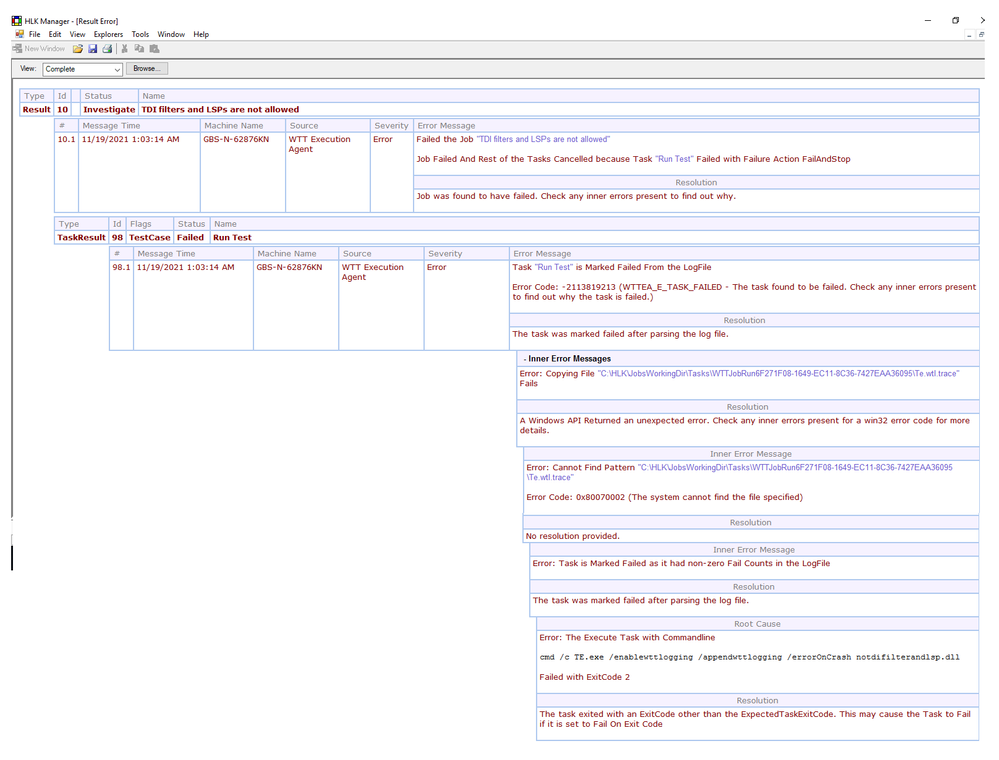This screenshot has height=760, width=999.
Task: Open the "Run Test" link in job failed message
Action: [x=674, y=159]
